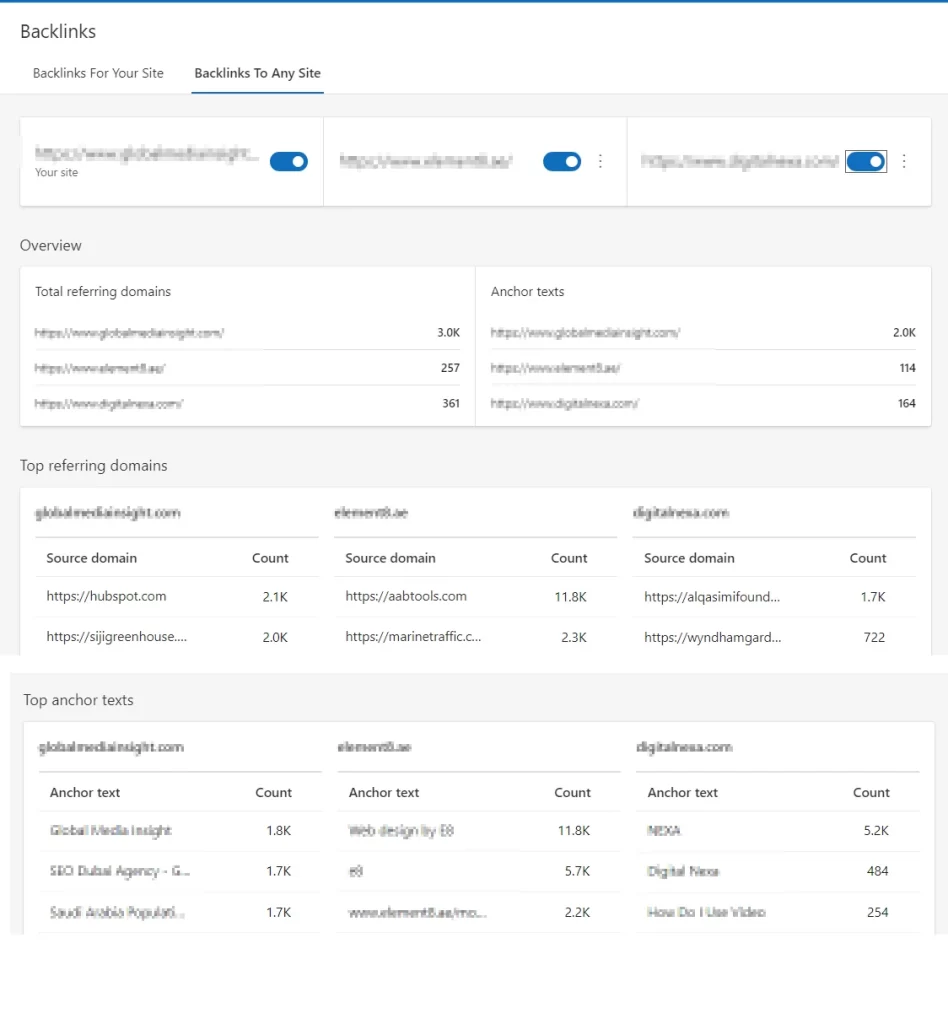The height and width of the screenshot is (1024, 948).
Task: Open the options menu for element8.ae site
Action: 600,162
